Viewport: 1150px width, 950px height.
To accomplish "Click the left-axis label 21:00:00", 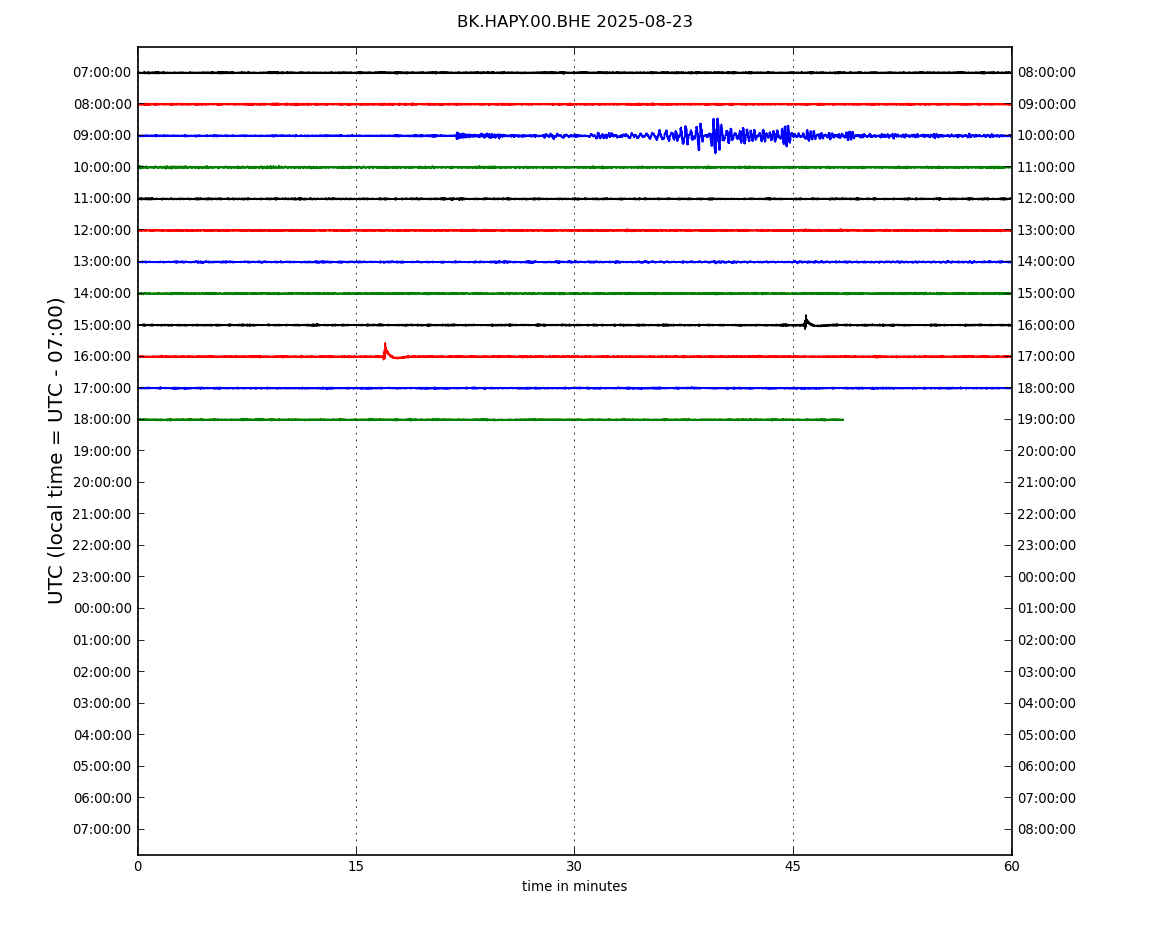I will click(103, 514).
